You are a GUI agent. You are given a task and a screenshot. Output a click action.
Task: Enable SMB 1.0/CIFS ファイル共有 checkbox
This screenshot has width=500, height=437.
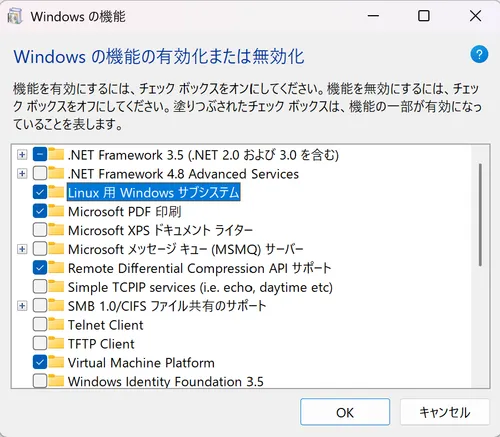(40, 306)
